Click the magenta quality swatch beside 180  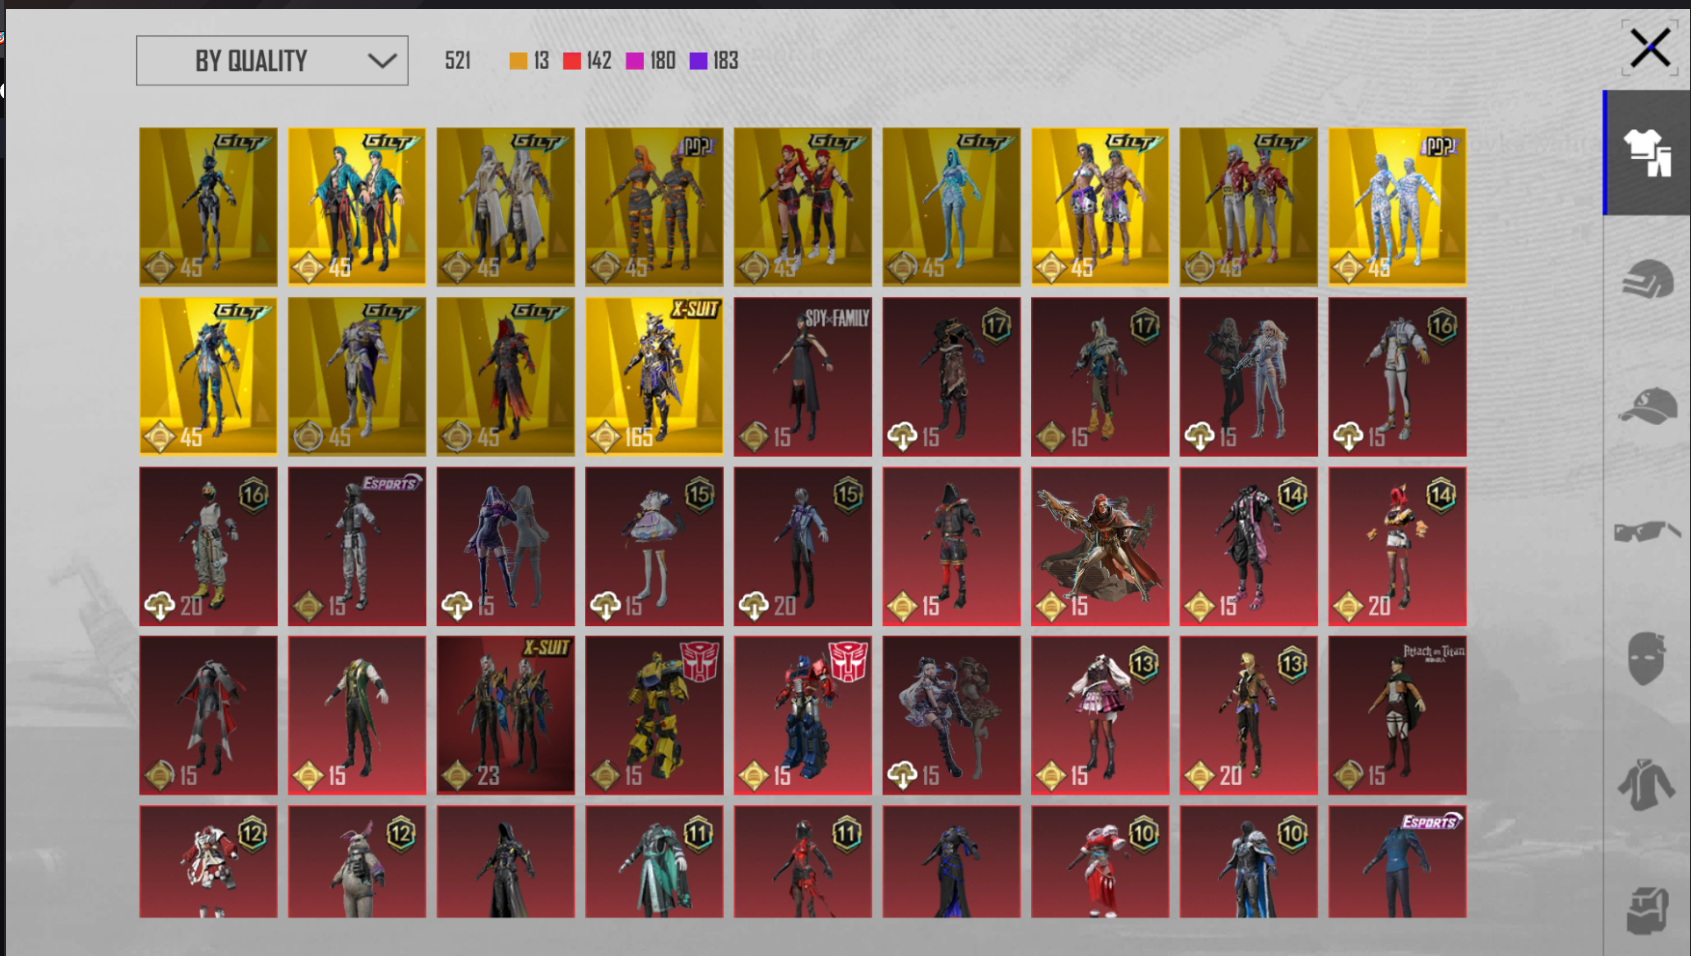(x=635, y=61)
